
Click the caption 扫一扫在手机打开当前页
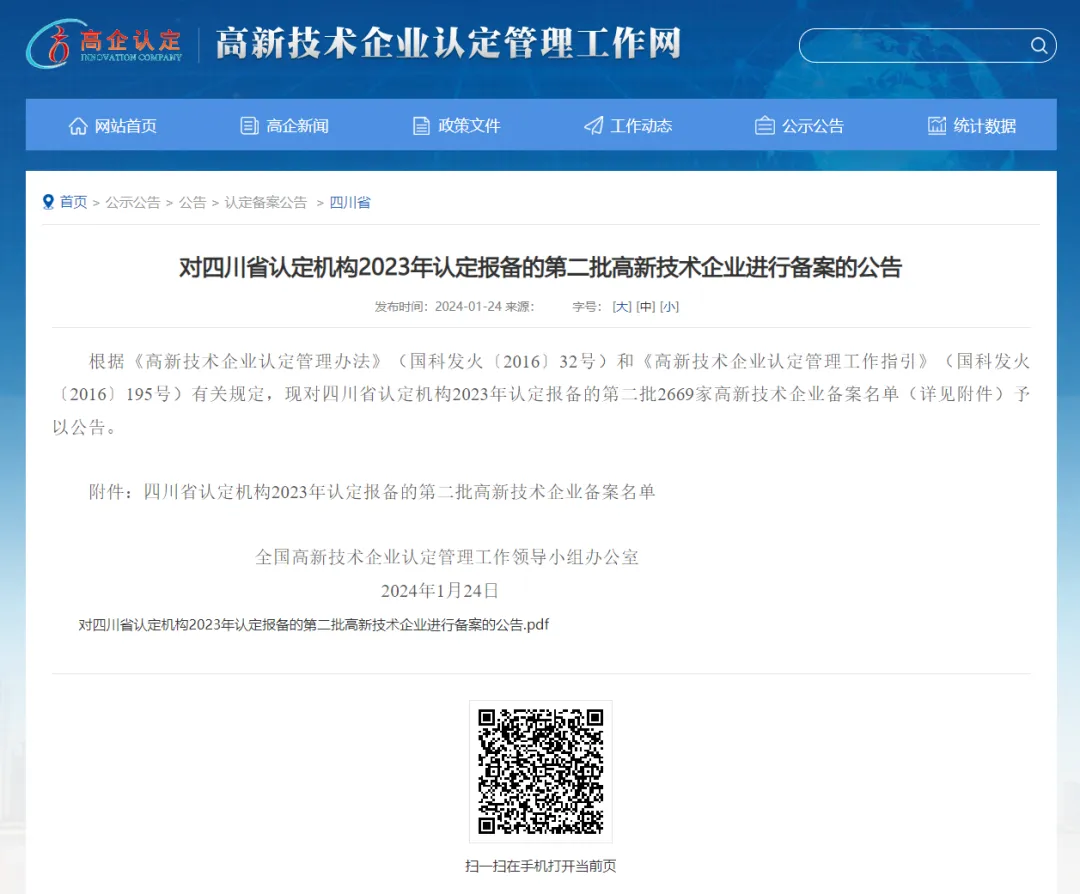pyautogui.click(x=541, y=866)
